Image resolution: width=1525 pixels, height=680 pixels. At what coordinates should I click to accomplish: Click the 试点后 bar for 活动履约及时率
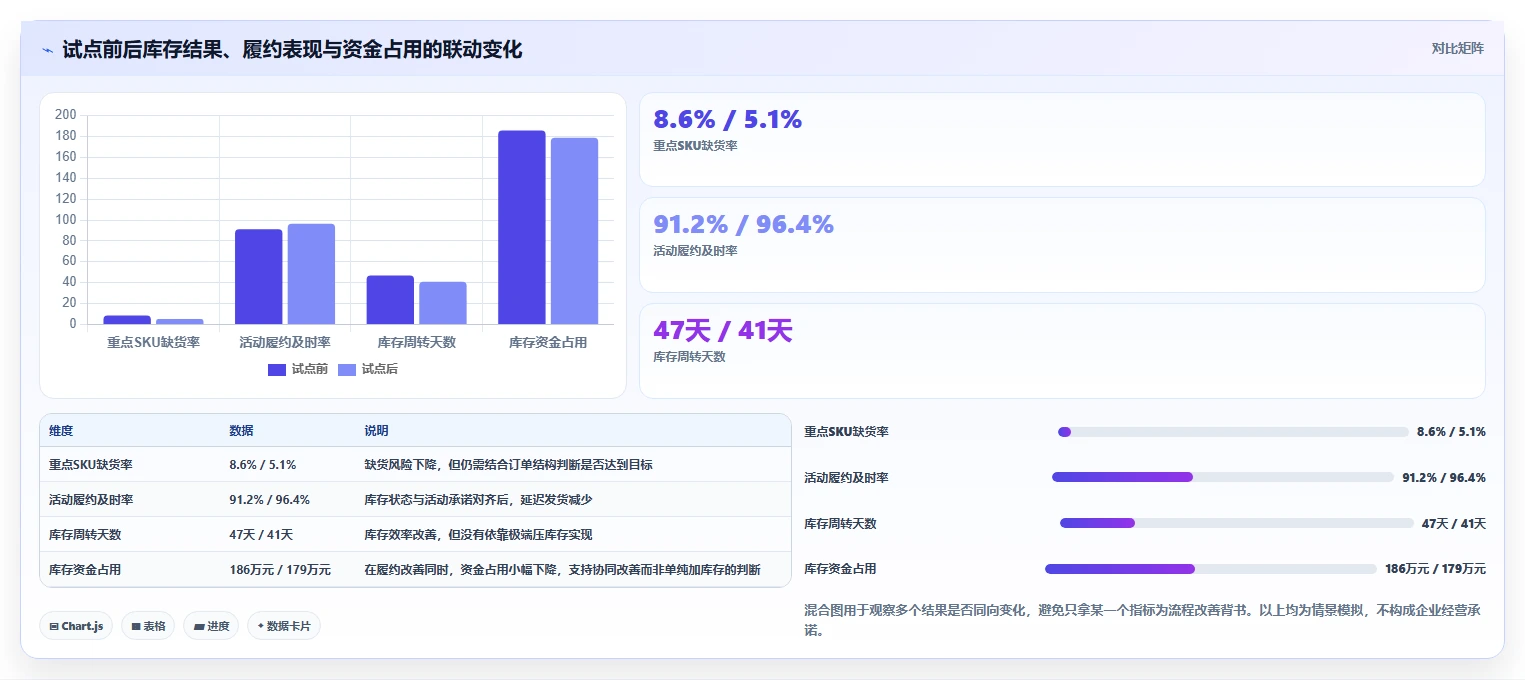(x=311, y=274)
